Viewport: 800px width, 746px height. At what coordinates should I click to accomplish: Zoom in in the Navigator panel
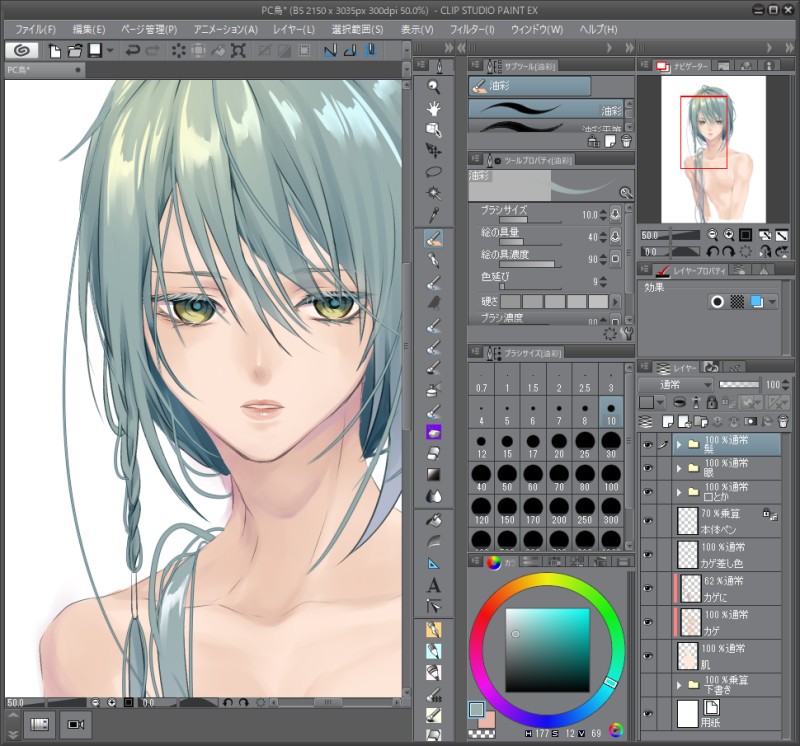point(729,235)
